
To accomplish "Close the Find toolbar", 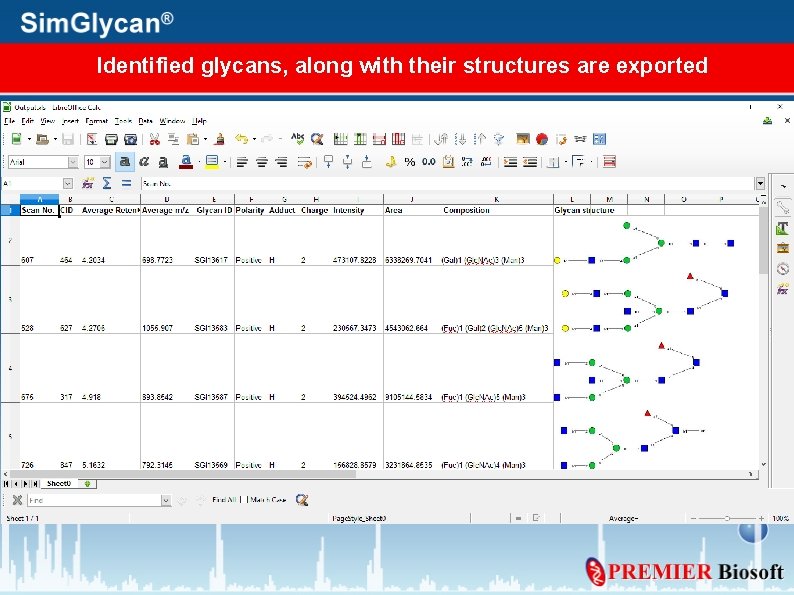I will click(17, 500).
